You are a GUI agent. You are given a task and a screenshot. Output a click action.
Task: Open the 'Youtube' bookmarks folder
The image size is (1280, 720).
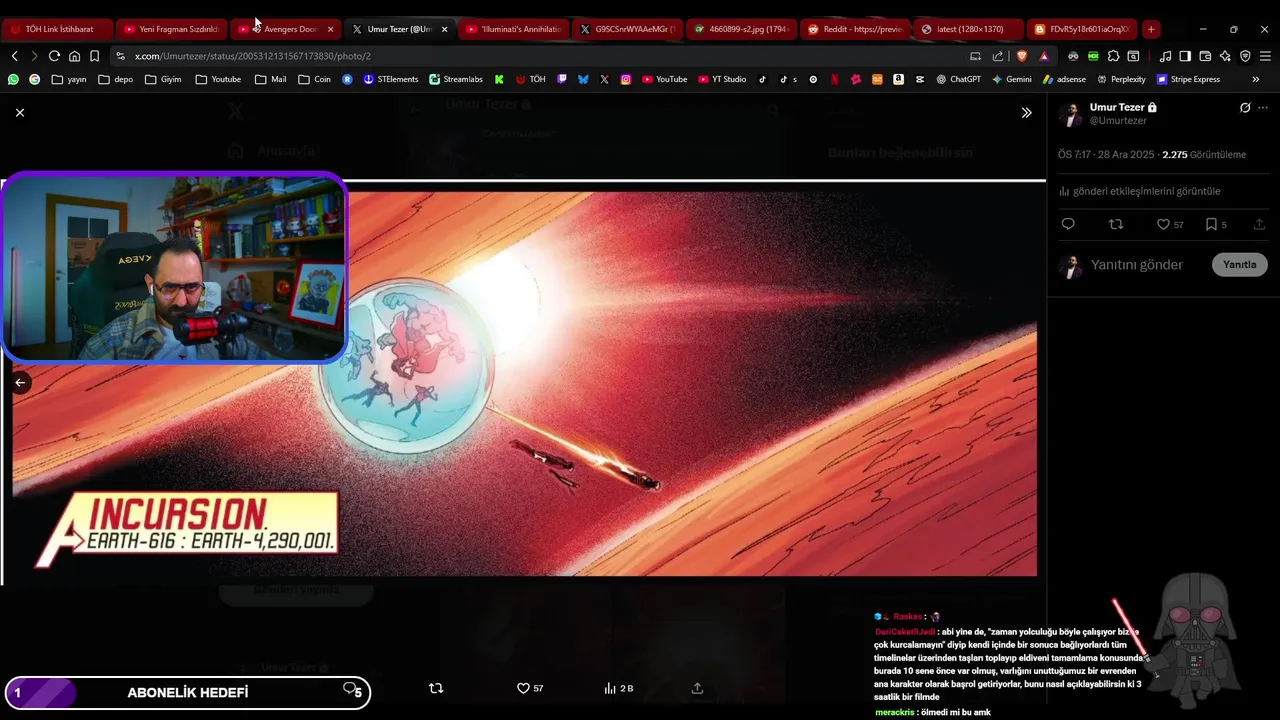pyautogui.click(x=218, y=79)
